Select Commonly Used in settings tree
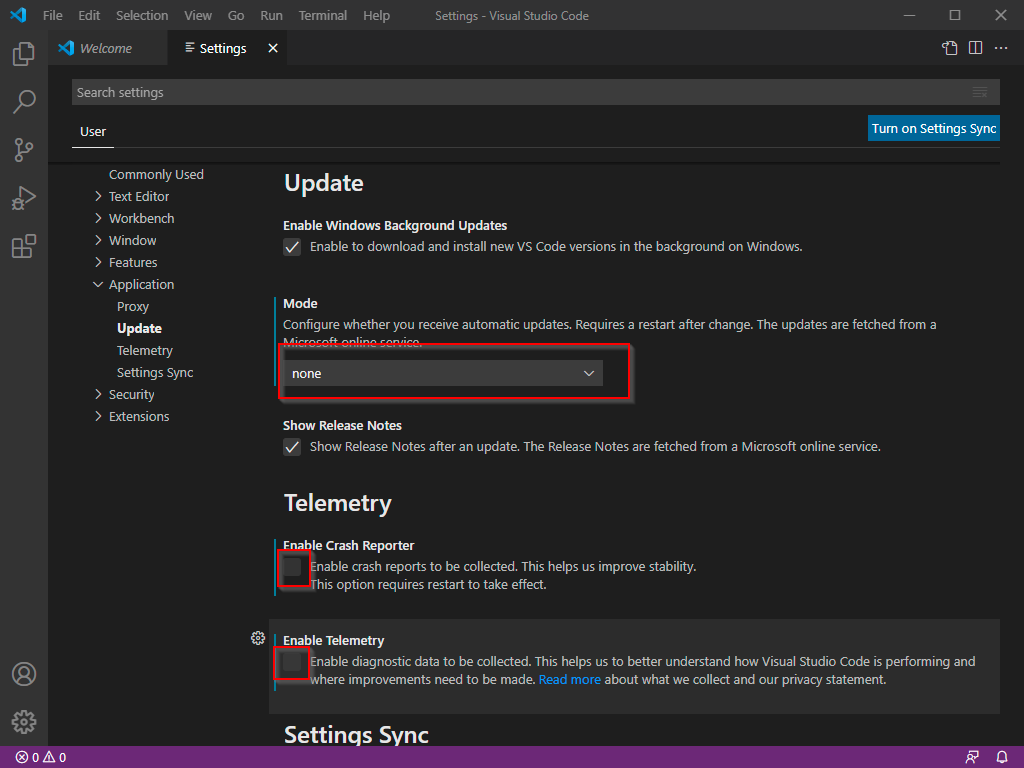The image size is (1024, 768). click(x=156, y=174)
